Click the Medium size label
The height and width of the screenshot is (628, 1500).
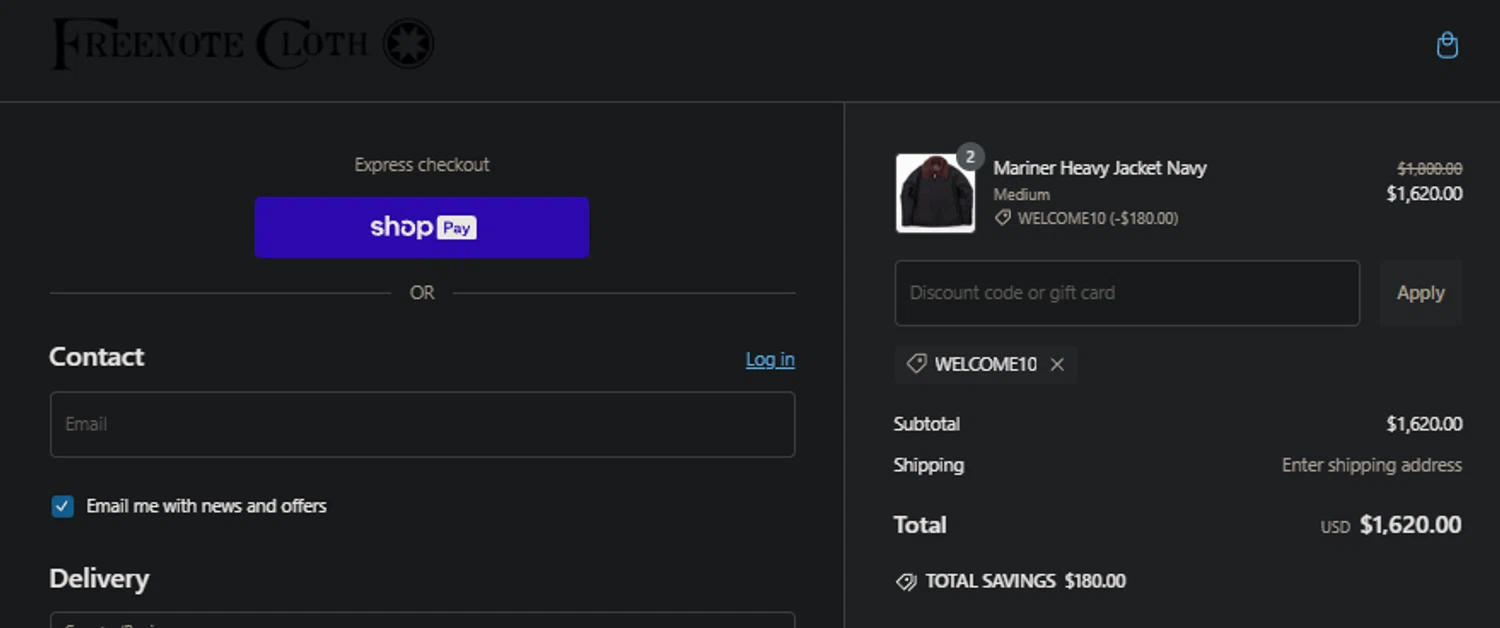tap(1022, 195)
